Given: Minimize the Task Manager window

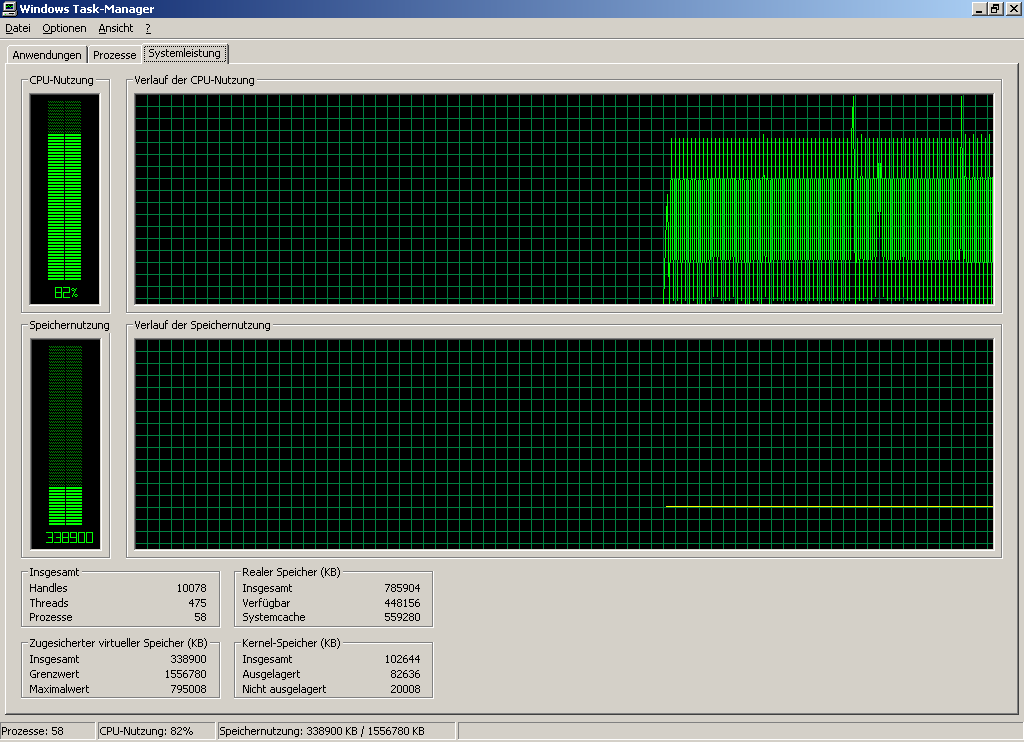Looking at the screenshot, I should [x=979, y=9].
